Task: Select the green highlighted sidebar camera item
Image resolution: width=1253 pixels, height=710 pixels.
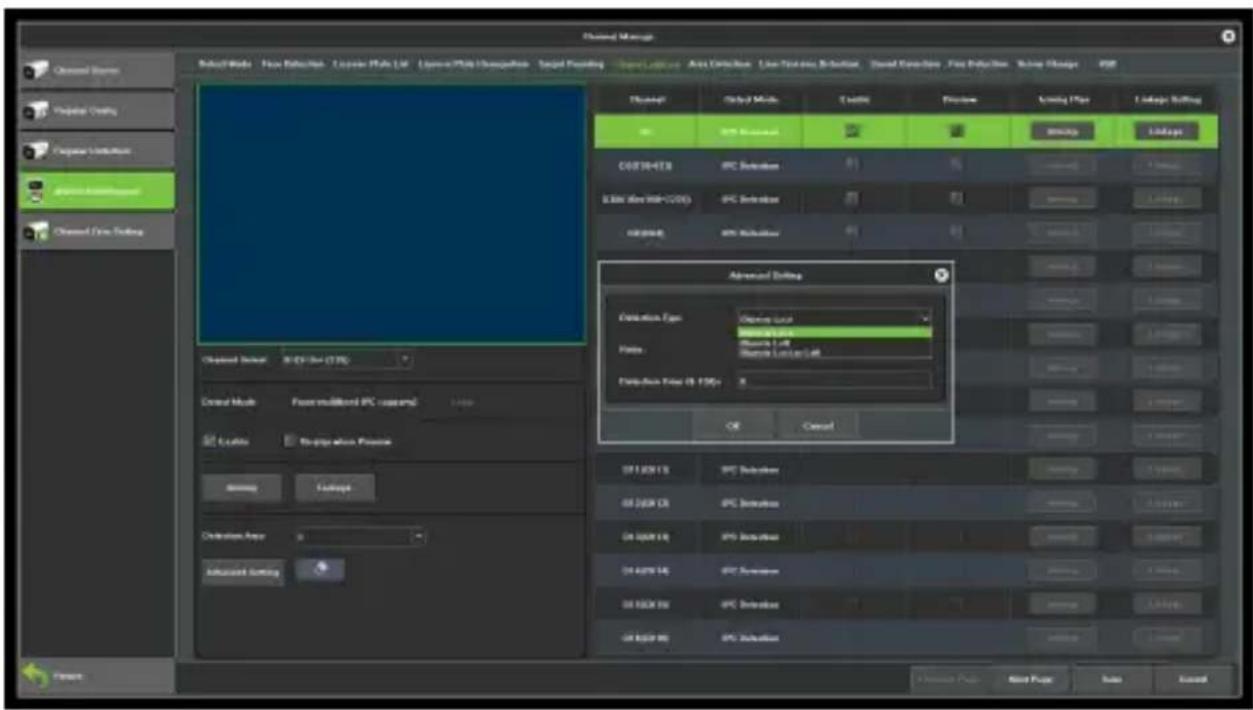Action: (x=98, y=191)
